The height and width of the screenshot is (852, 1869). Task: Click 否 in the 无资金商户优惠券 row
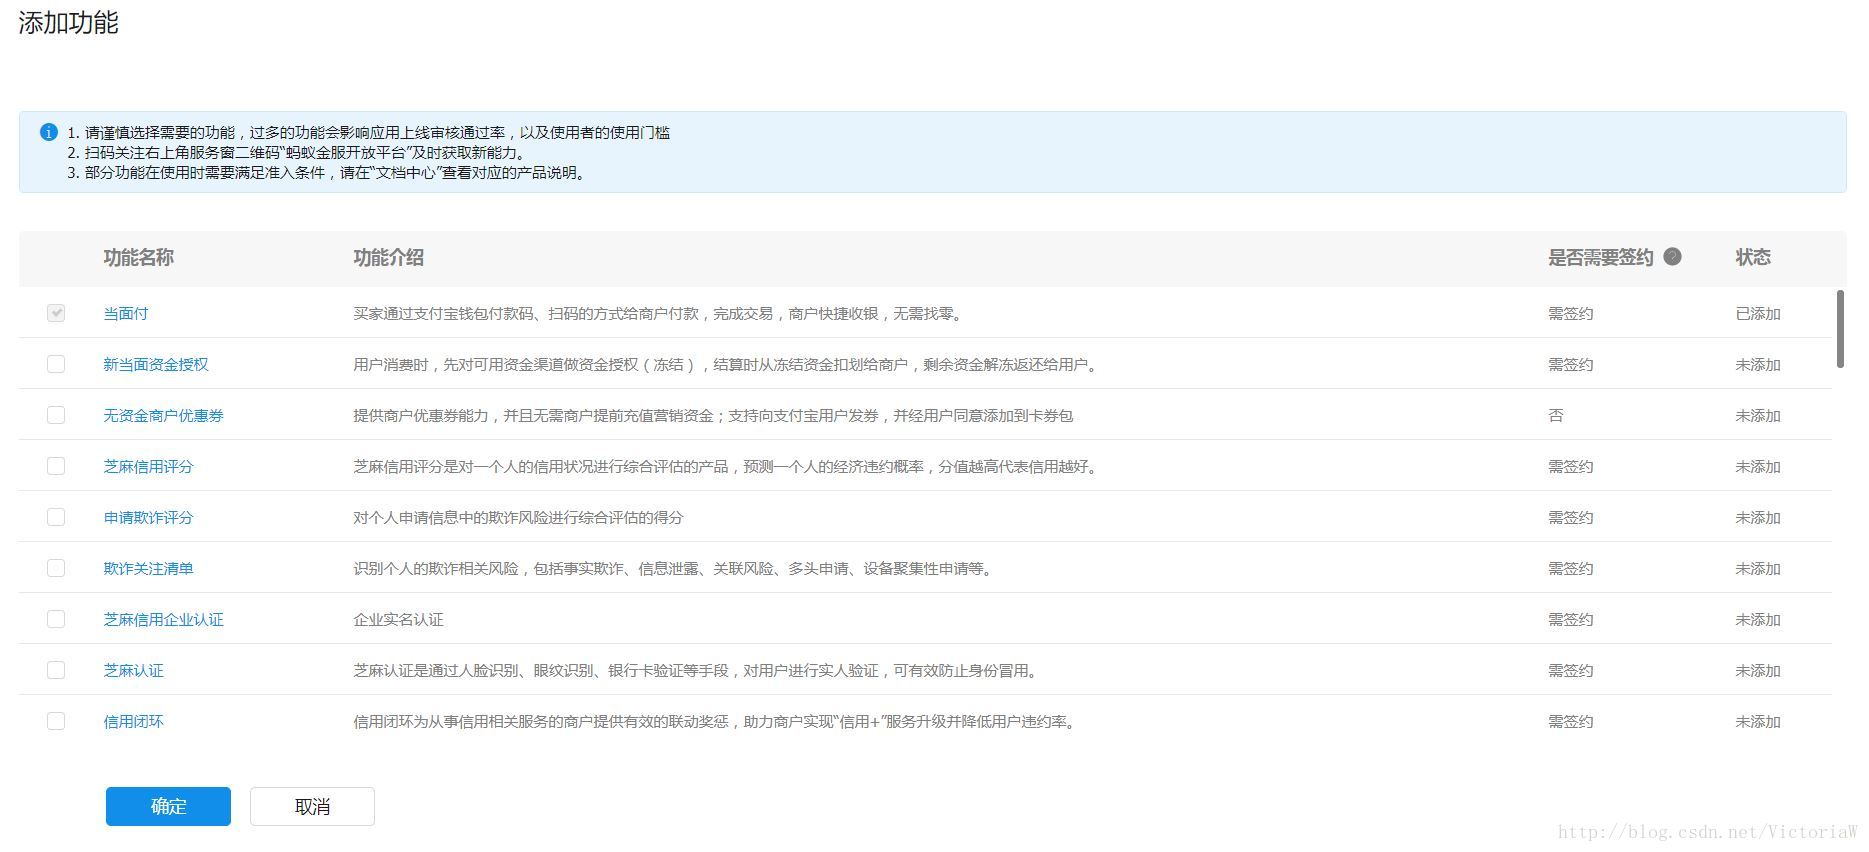point(1555,415)
